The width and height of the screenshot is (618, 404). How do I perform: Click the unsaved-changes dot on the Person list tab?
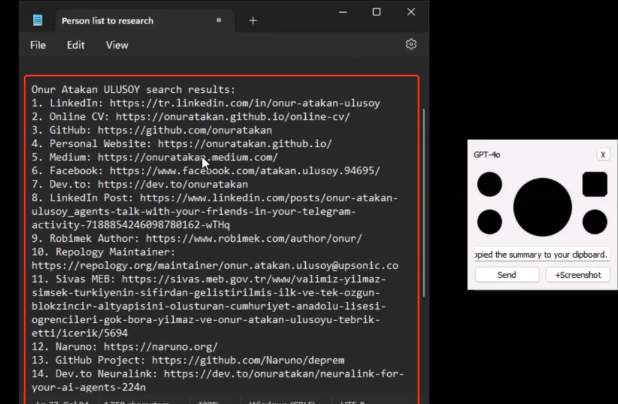pyautogui.click(x=219, y=20)
